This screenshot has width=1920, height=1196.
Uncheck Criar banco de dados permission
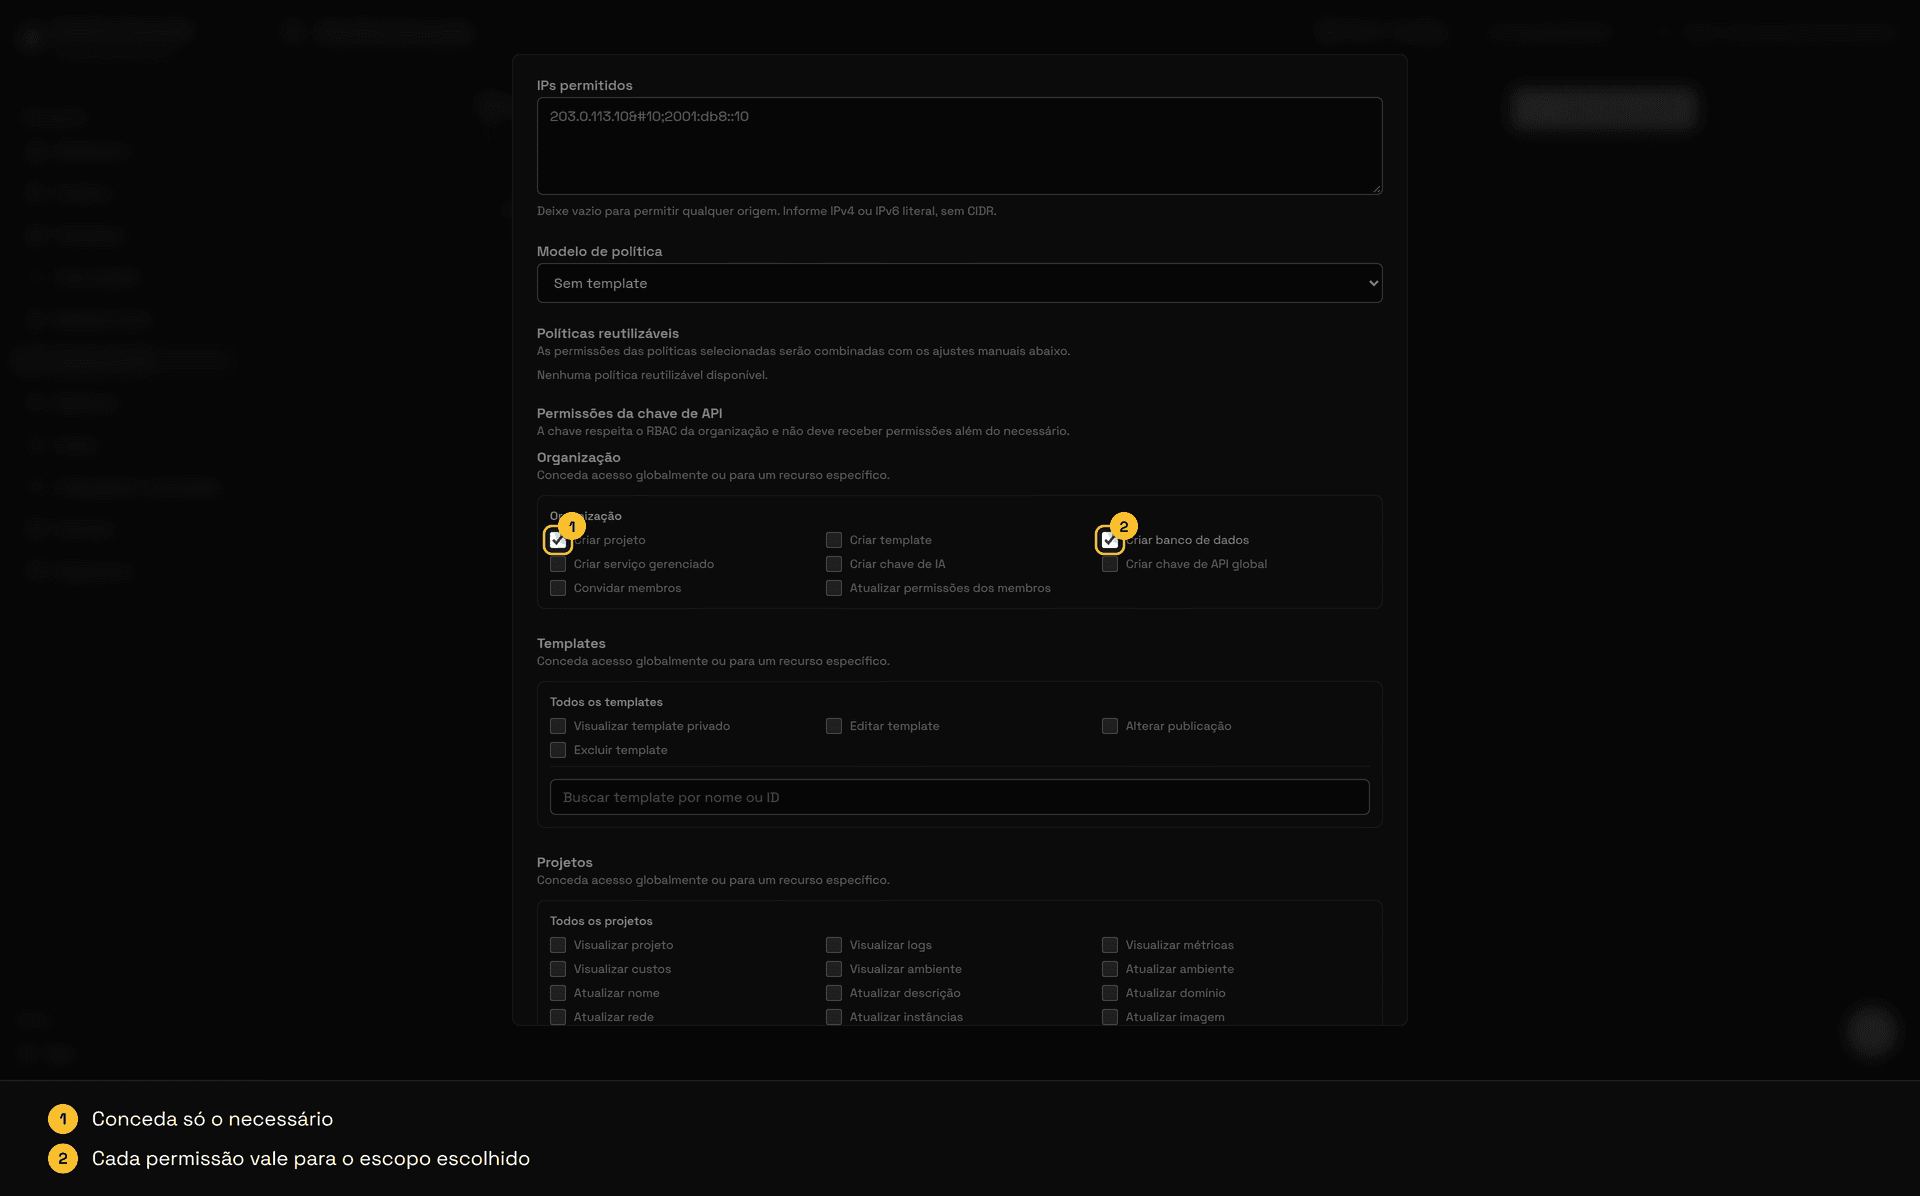[1110, 540]
